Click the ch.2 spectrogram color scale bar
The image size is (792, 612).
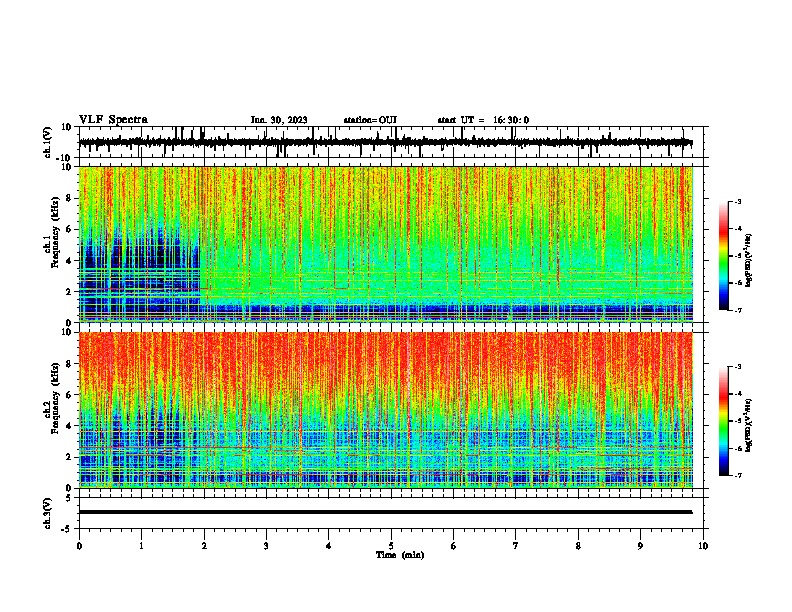click(x=723, y=421)
